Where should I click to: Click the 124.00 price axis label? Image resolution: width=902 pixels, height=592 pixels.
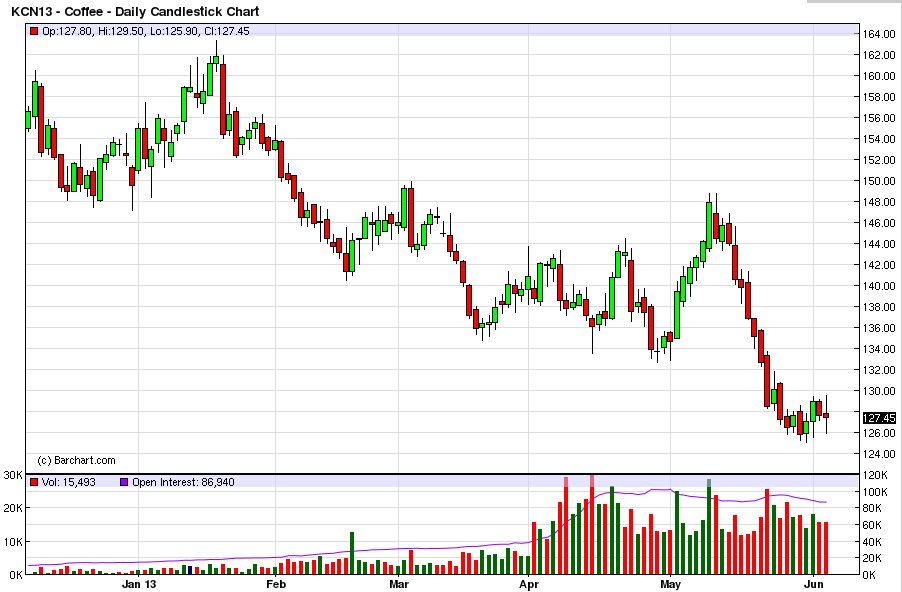[x=878, y=454]
